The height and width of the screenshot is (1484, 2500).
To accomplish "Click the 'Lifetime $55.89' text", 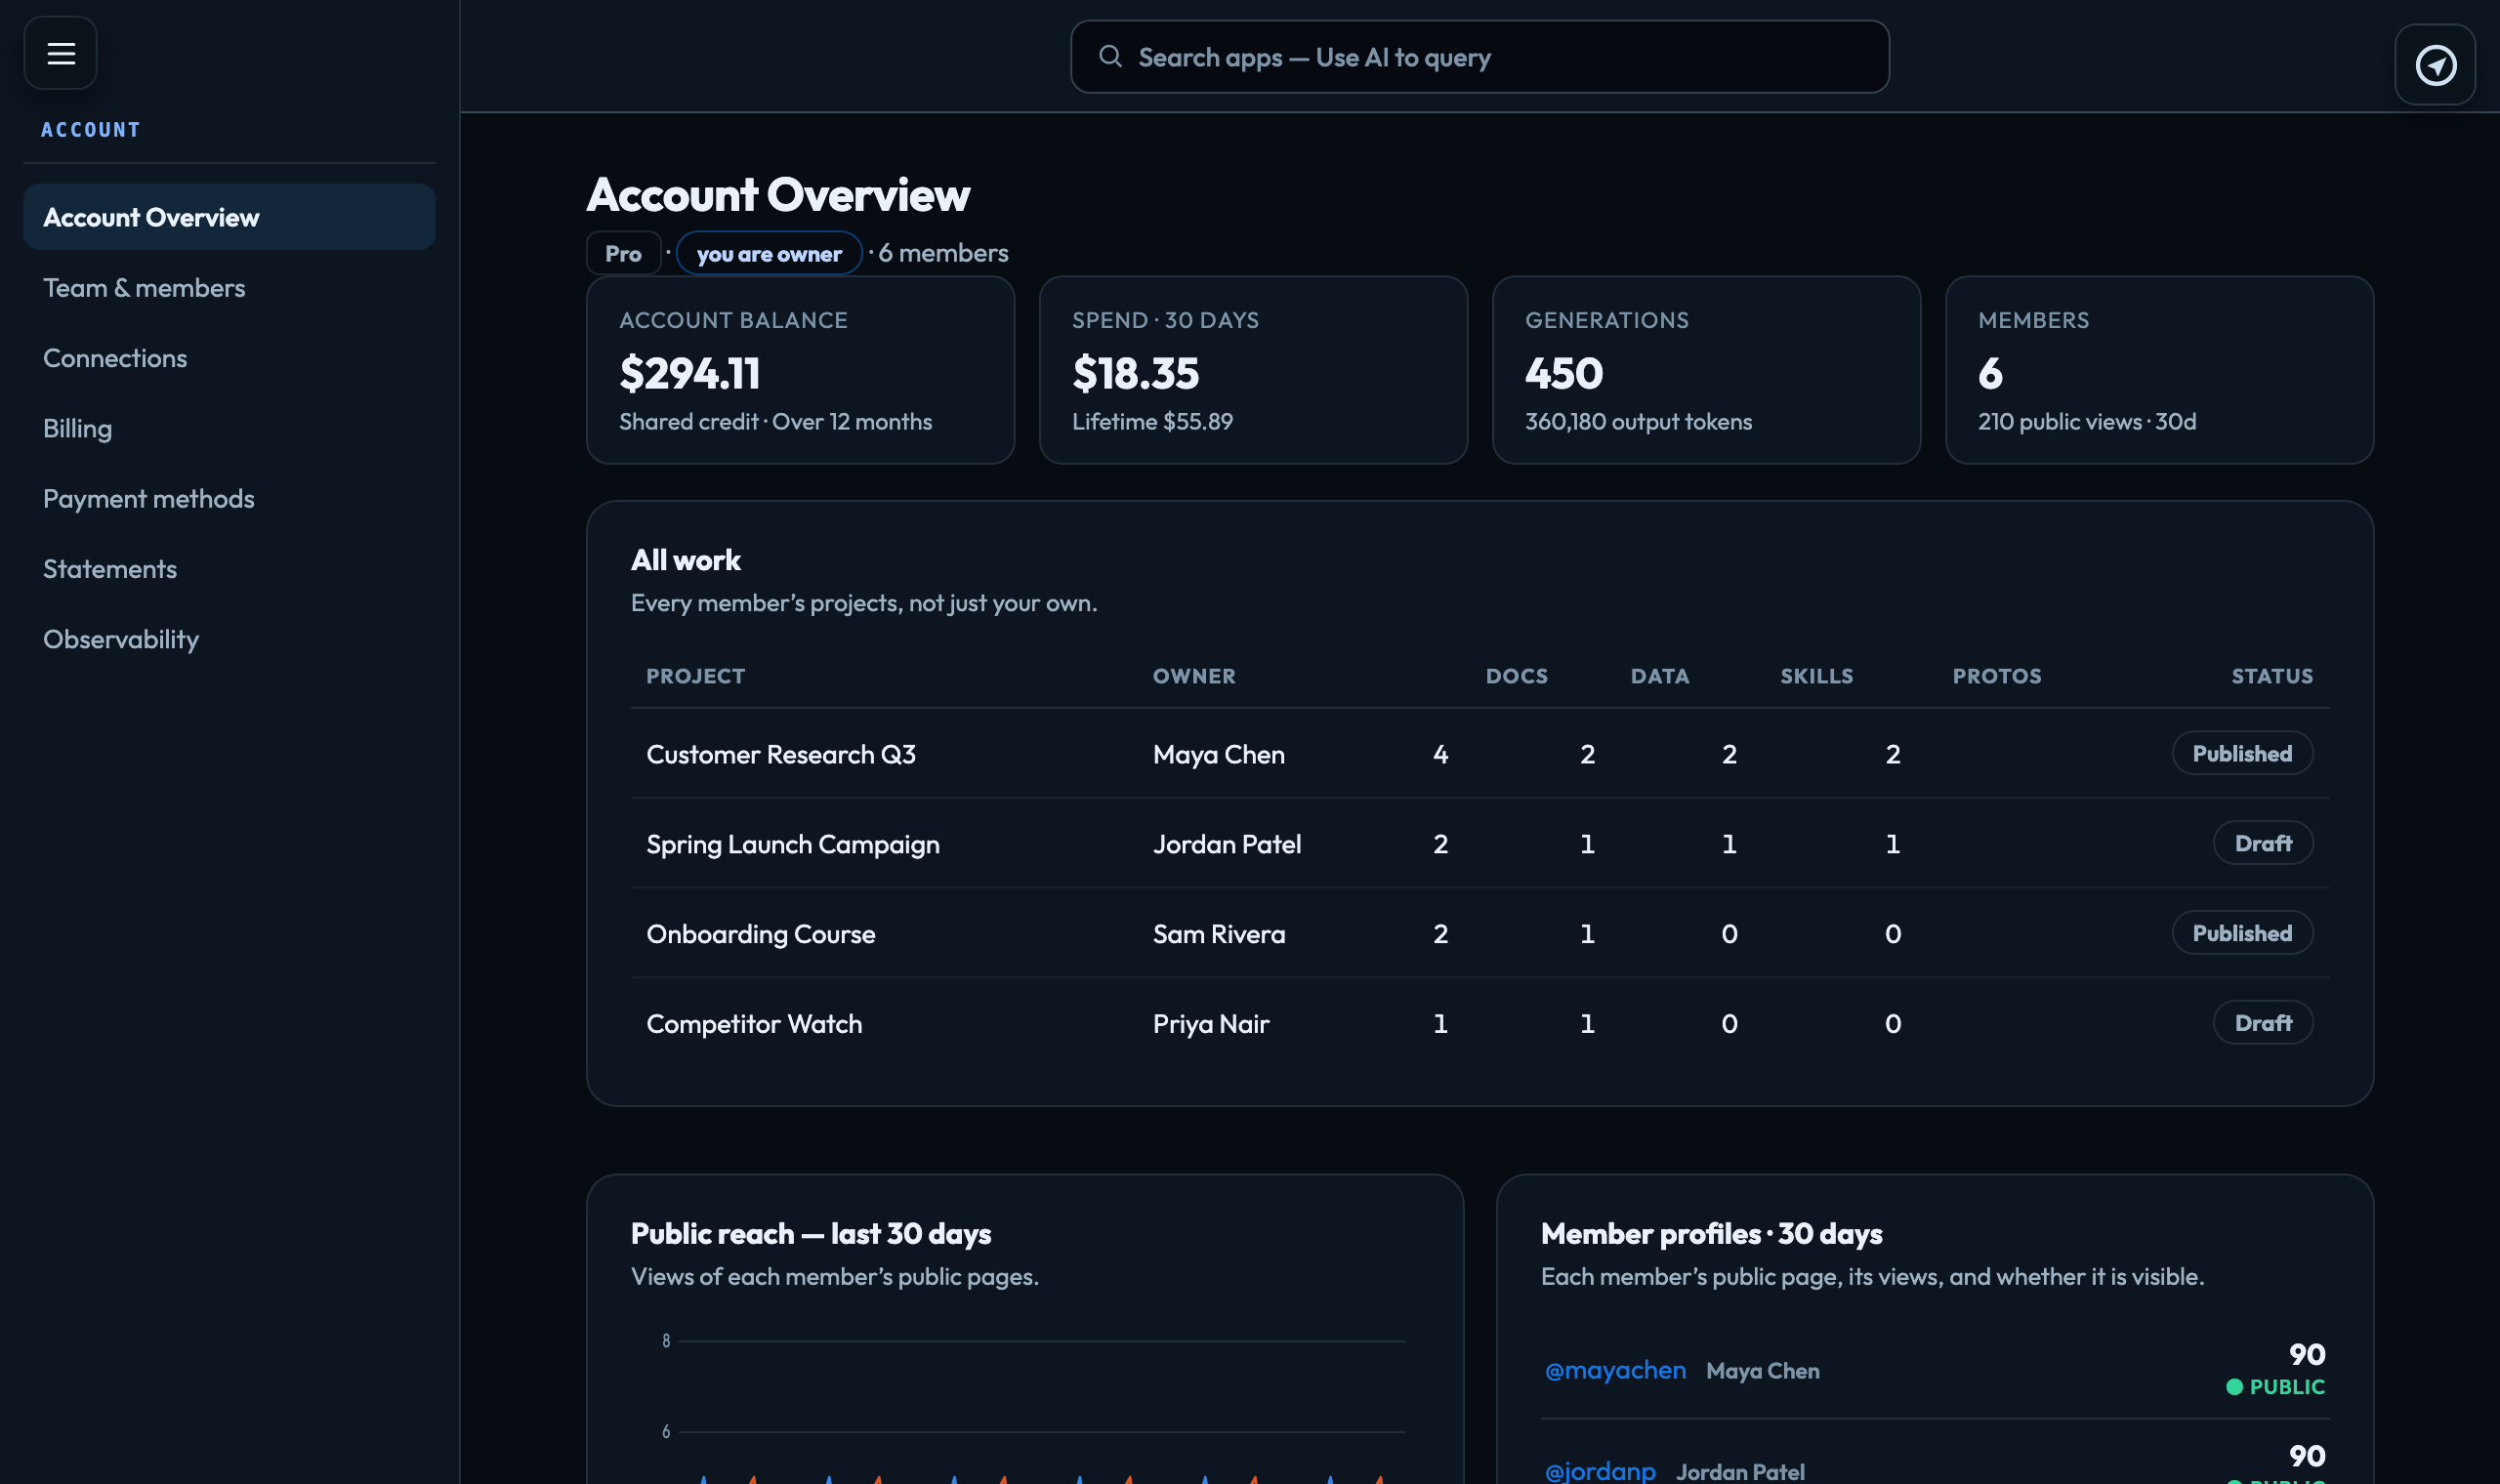I will (1152, 422).
